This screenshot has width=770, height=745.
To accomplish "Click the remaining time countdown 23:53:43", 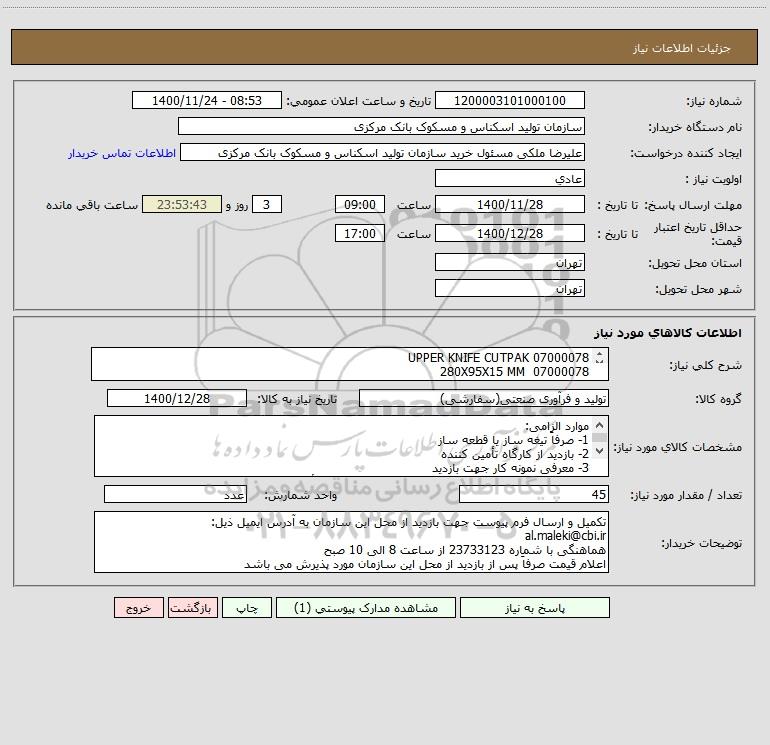I will (182, 204).
